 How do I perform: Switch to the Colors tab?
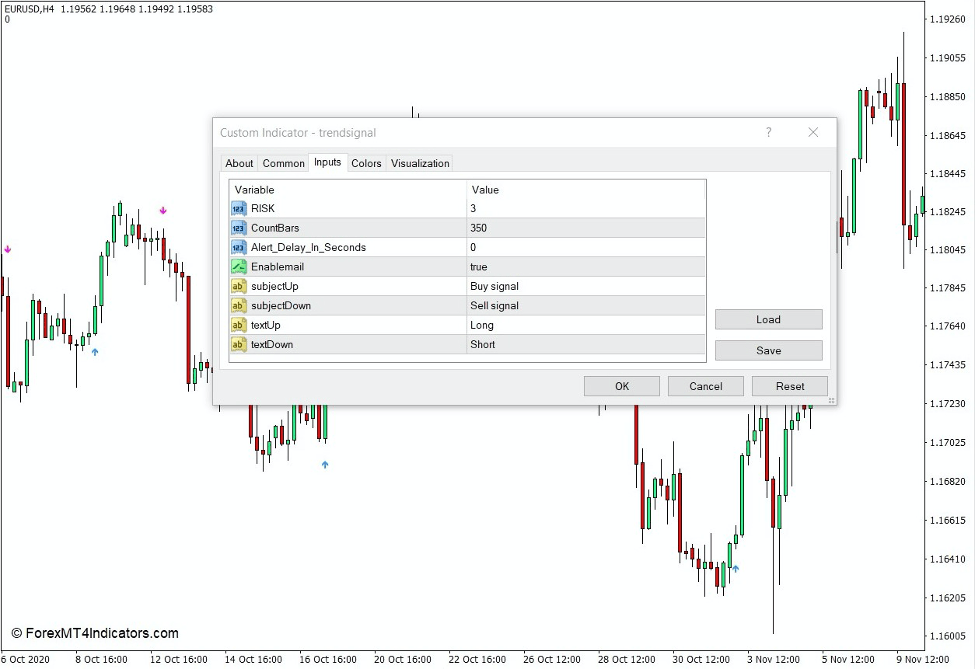tap(366, 163)
